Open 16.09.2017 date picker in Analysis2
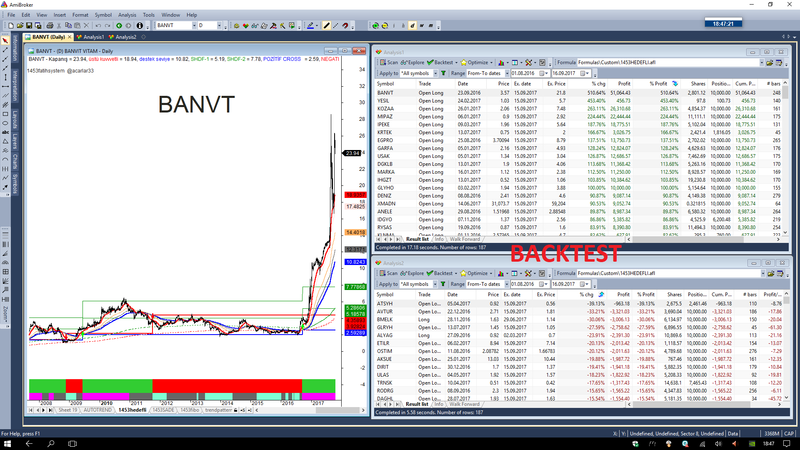Screen dimensions: 800x450 tap(585, 284)
